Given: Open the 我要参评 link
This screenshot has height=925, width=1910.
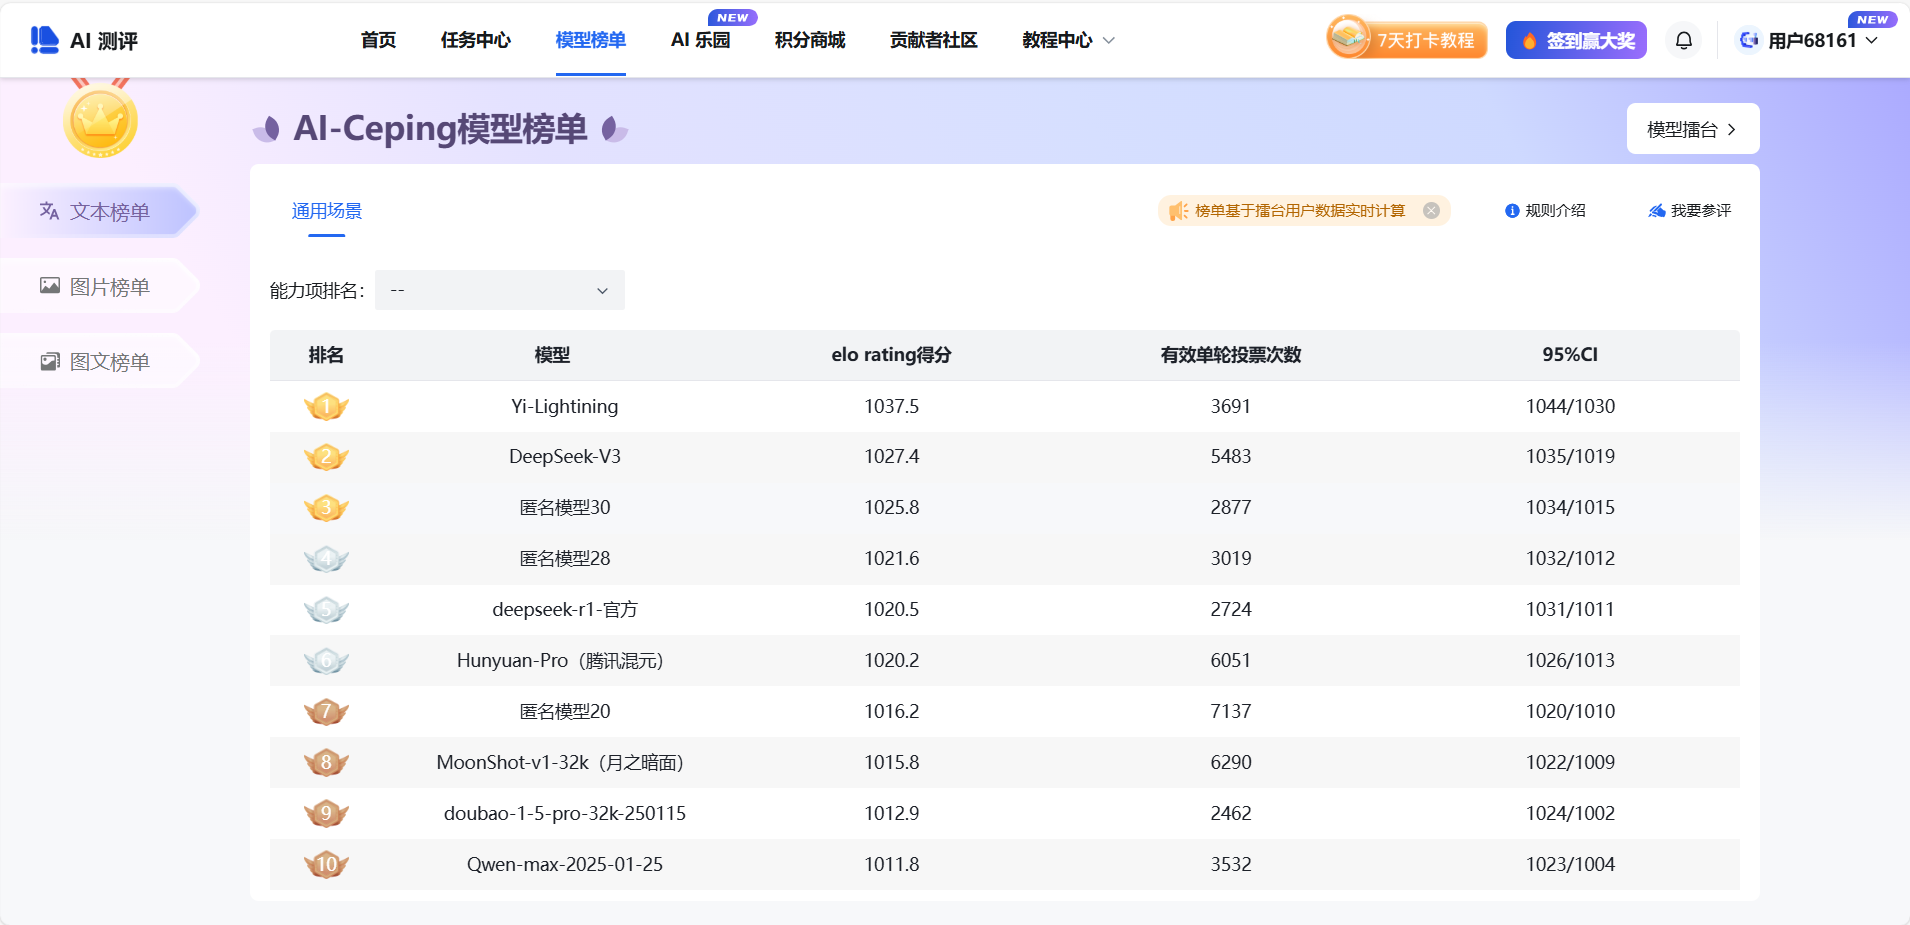Looking at the screenshot, I should click(1690, 211).
